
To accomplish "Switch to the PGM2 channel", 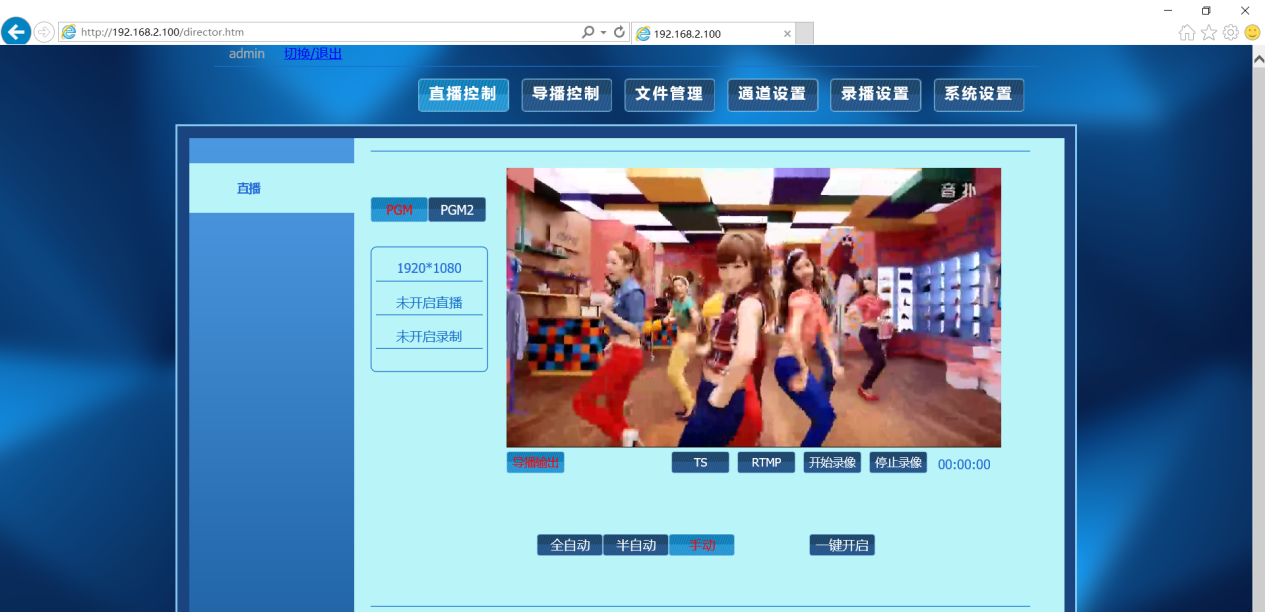I will 457,210.
